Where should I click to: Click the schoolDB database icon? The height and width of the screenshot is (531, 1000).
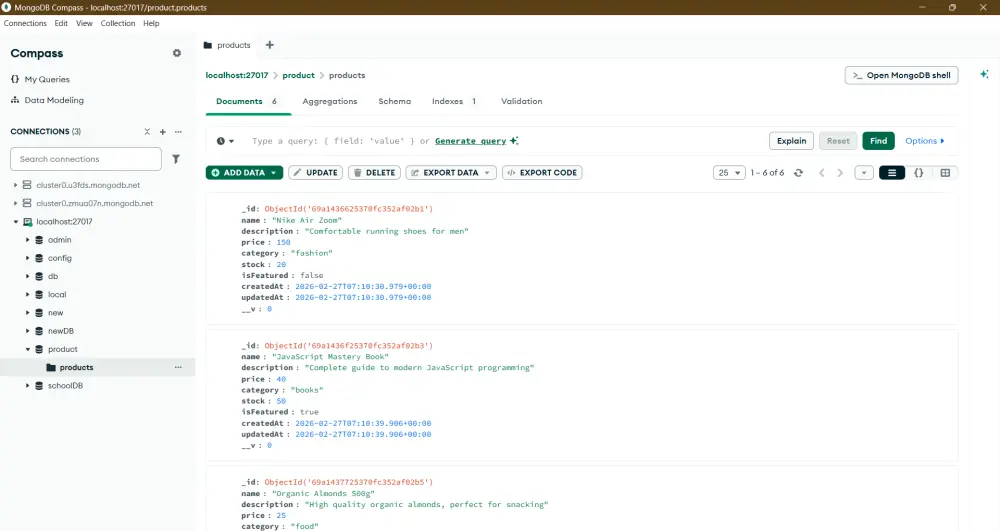39,386
